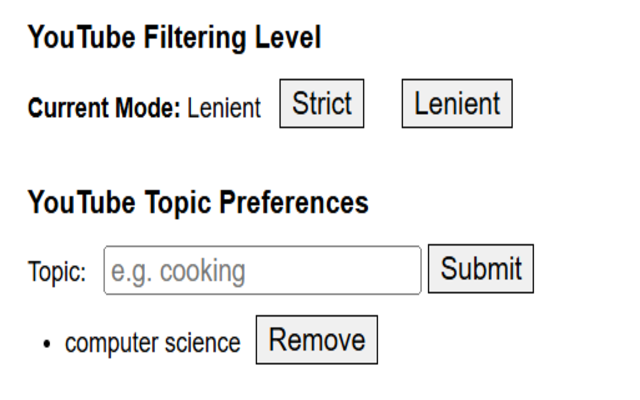Focus the Topic text input field
640x400 pixels.
point(262,270)
